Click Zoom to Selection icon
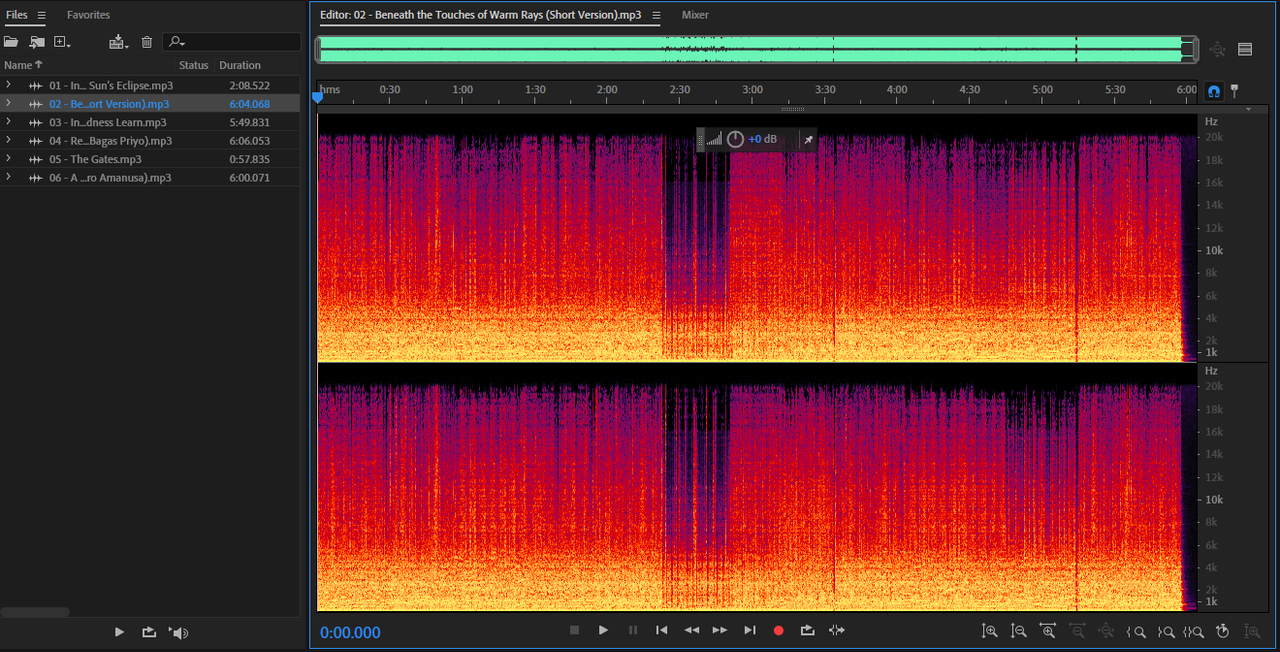 (x=1193, y=631)
